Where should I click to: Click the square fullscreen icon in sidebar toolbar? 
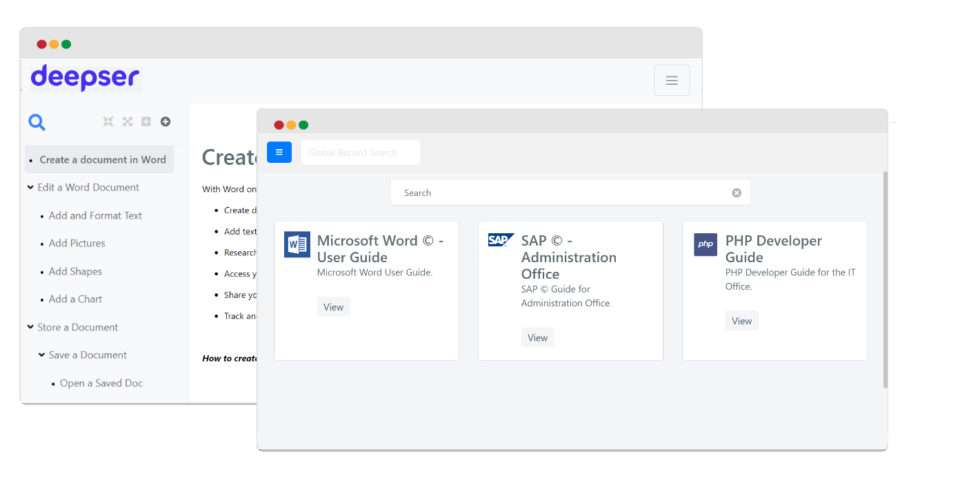146,121
